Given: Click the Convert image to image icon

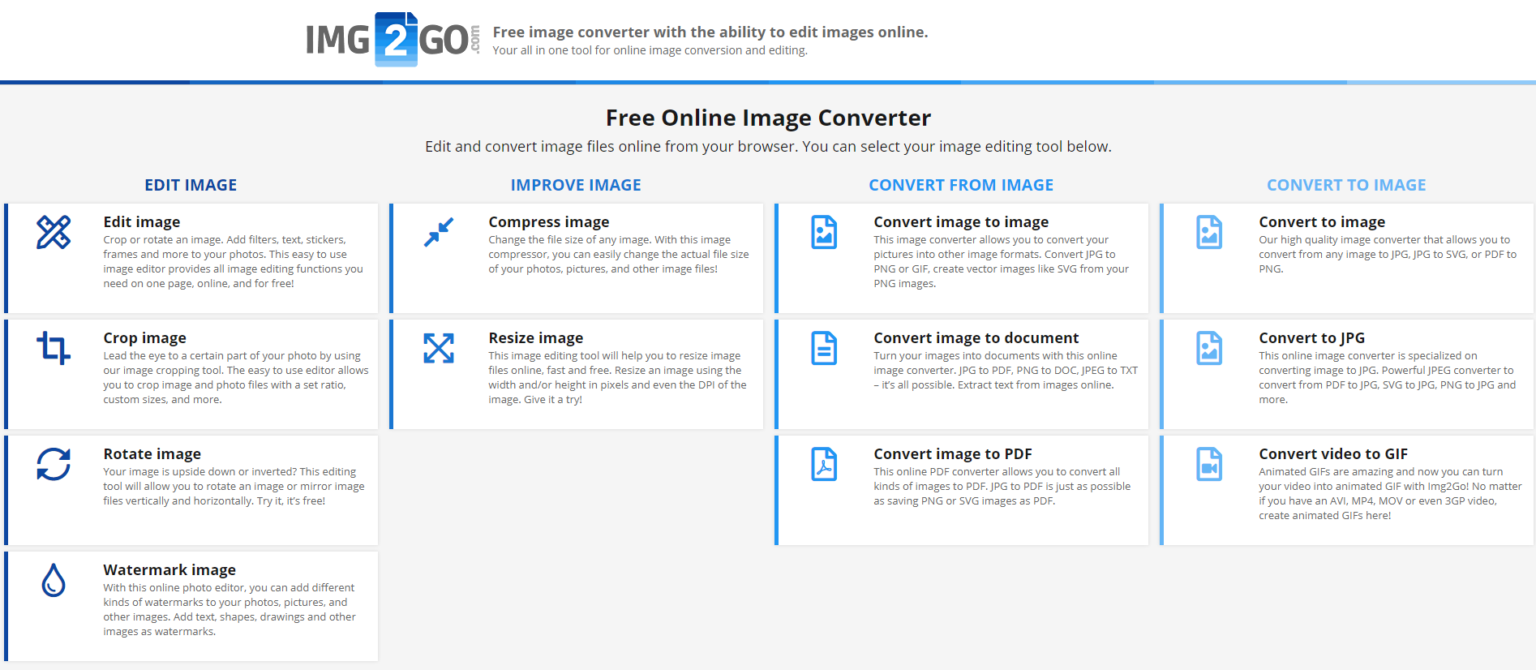Looking at the screenshot, I should click(823, 232).
